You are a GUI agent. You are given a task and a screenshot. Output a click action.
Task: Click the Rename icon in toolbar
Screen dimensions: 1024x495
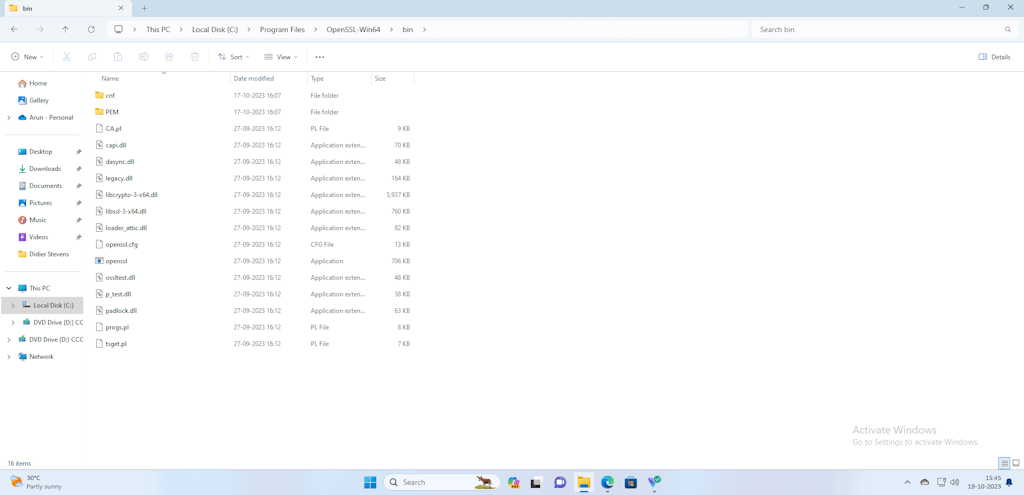(x=143, y=57)
